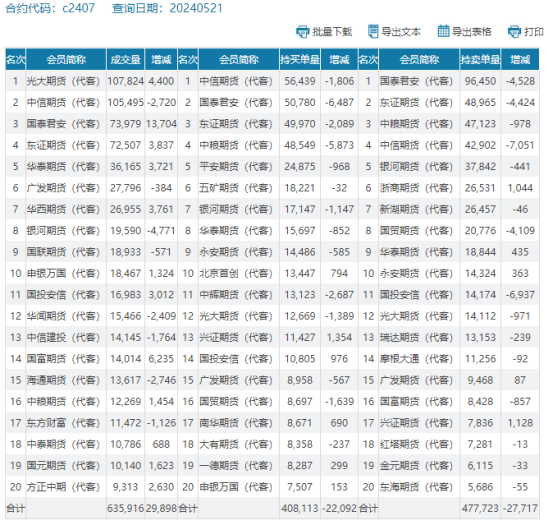Click the 导出表格 table icon
Viewport: 554px width, 525px height.
coord(443,31)
